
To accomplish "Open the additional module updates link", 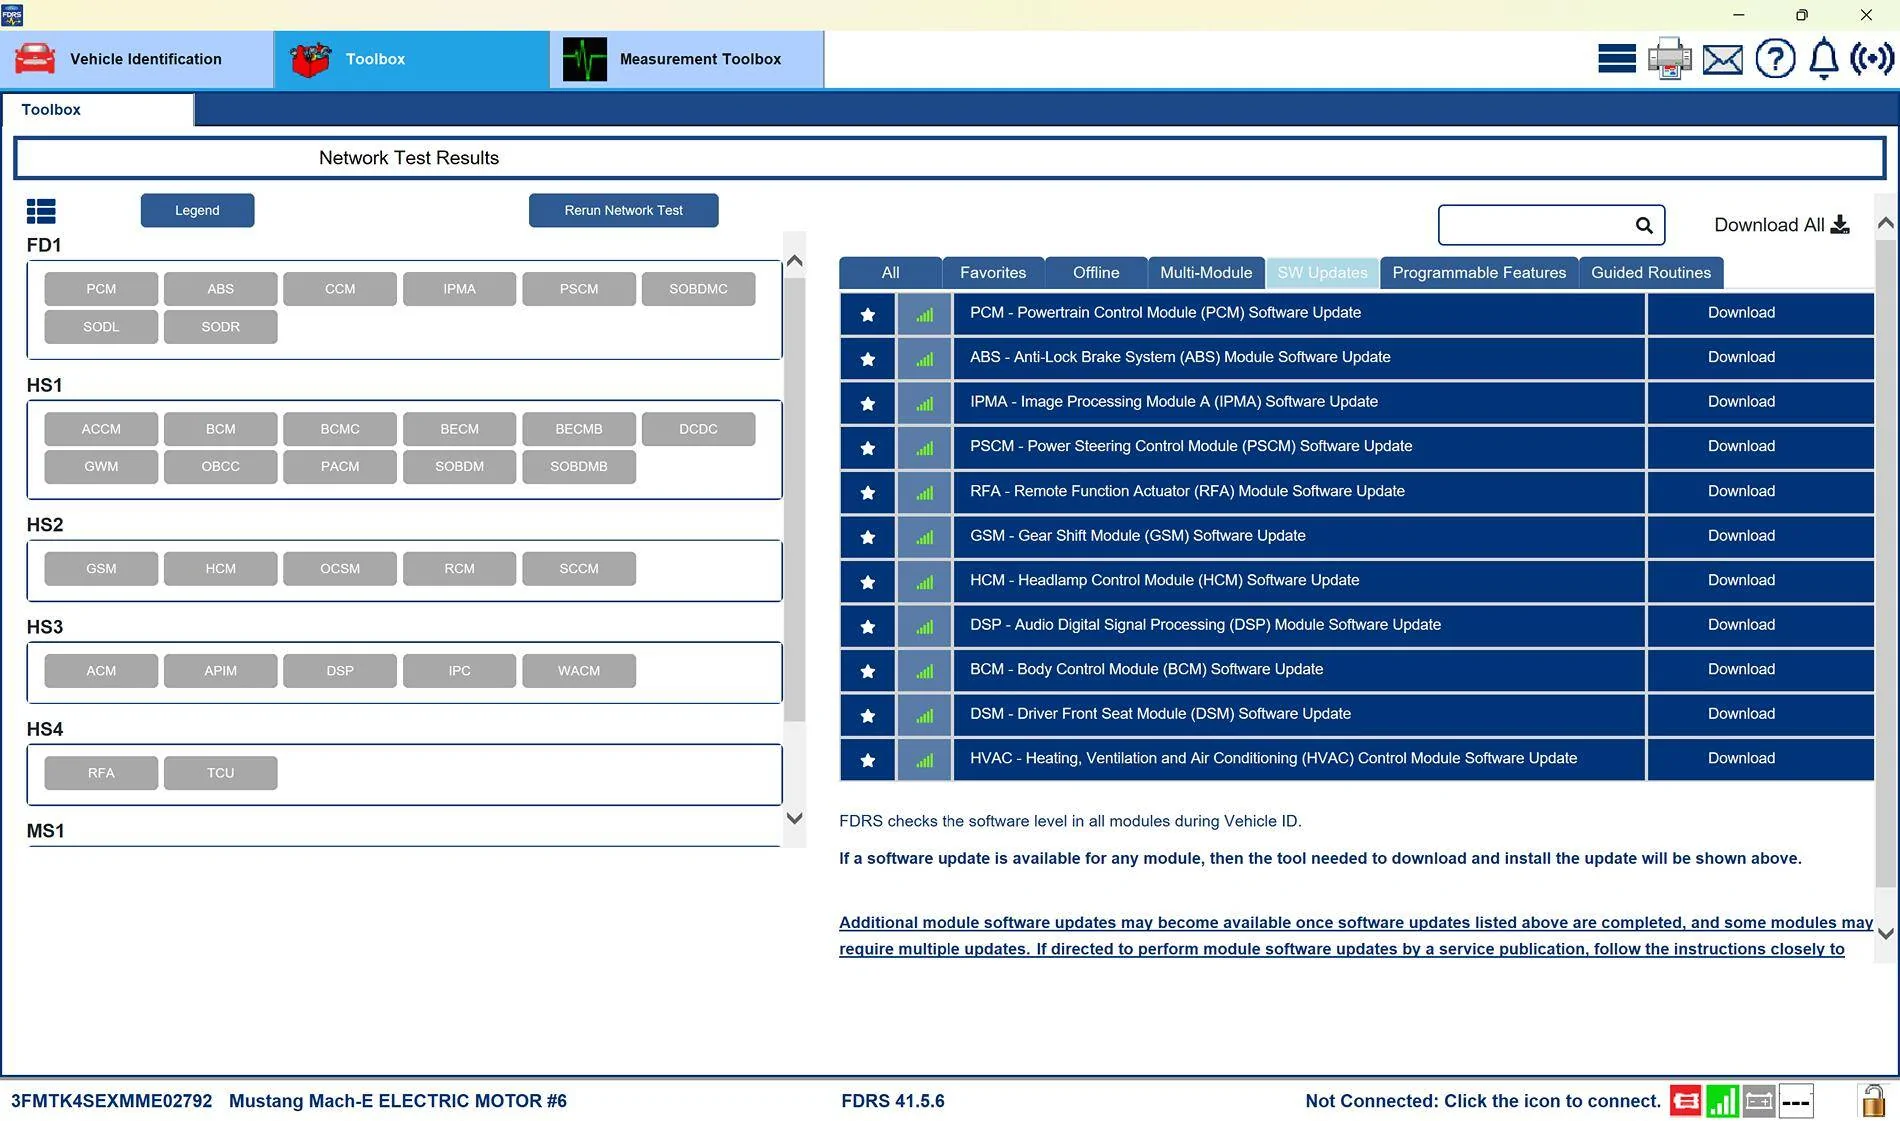I will 1356,936.
